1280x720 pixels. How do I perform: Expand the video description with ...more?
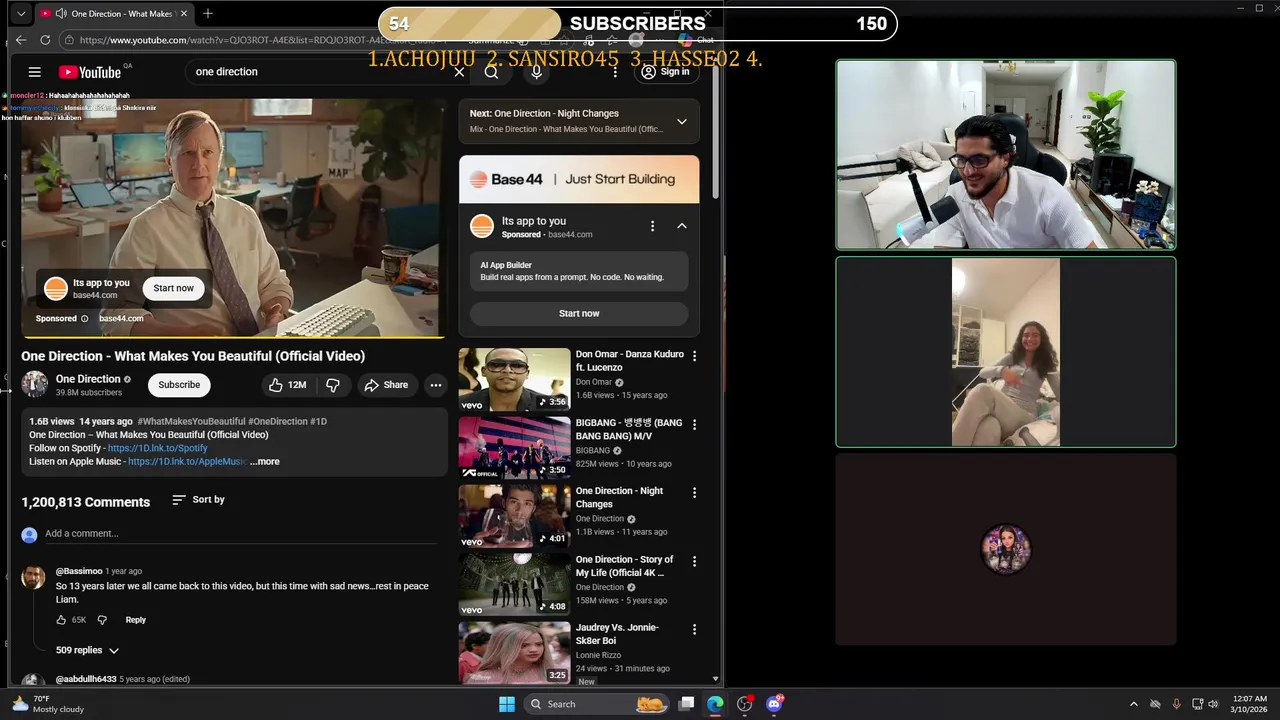pos(265,462)
